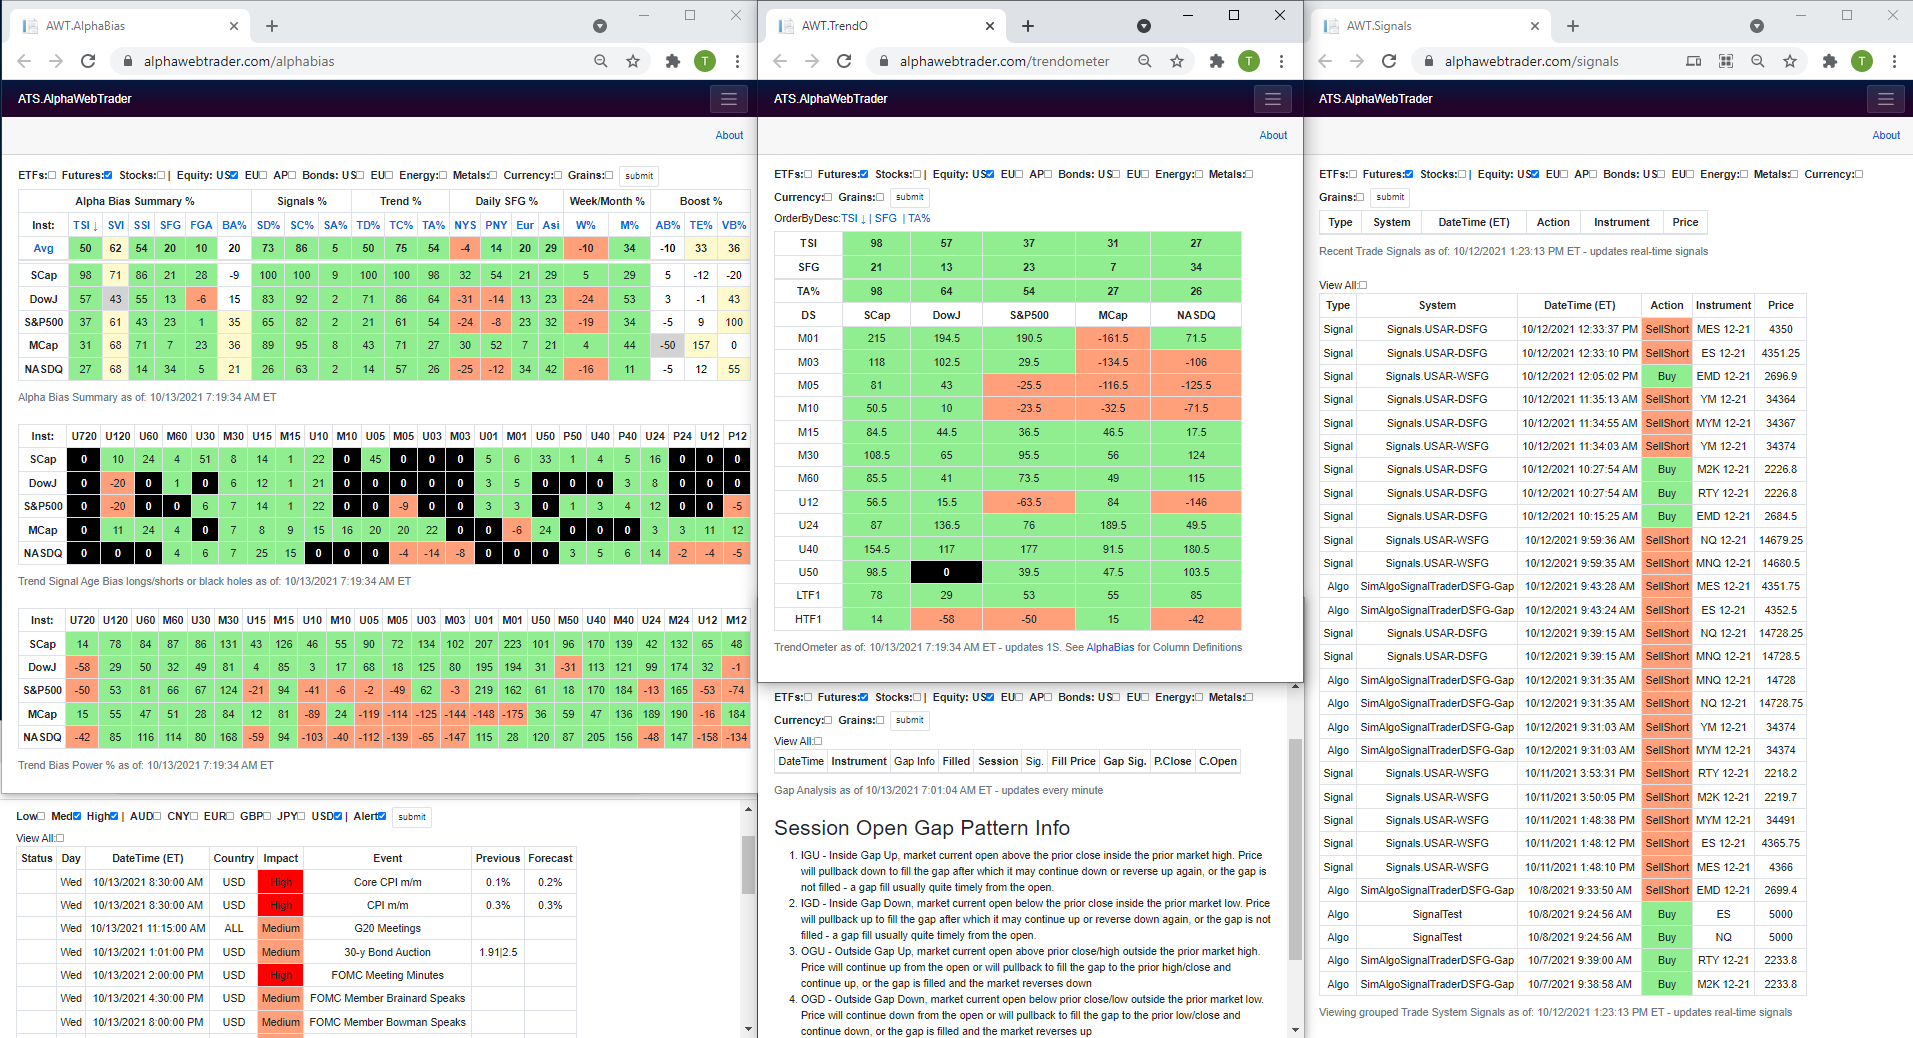The height and width of the screenshot is (1038, 1913).
Task: Sort TrendOmeter by SFG using the OrderByDesc link
Action: (885, 217)
